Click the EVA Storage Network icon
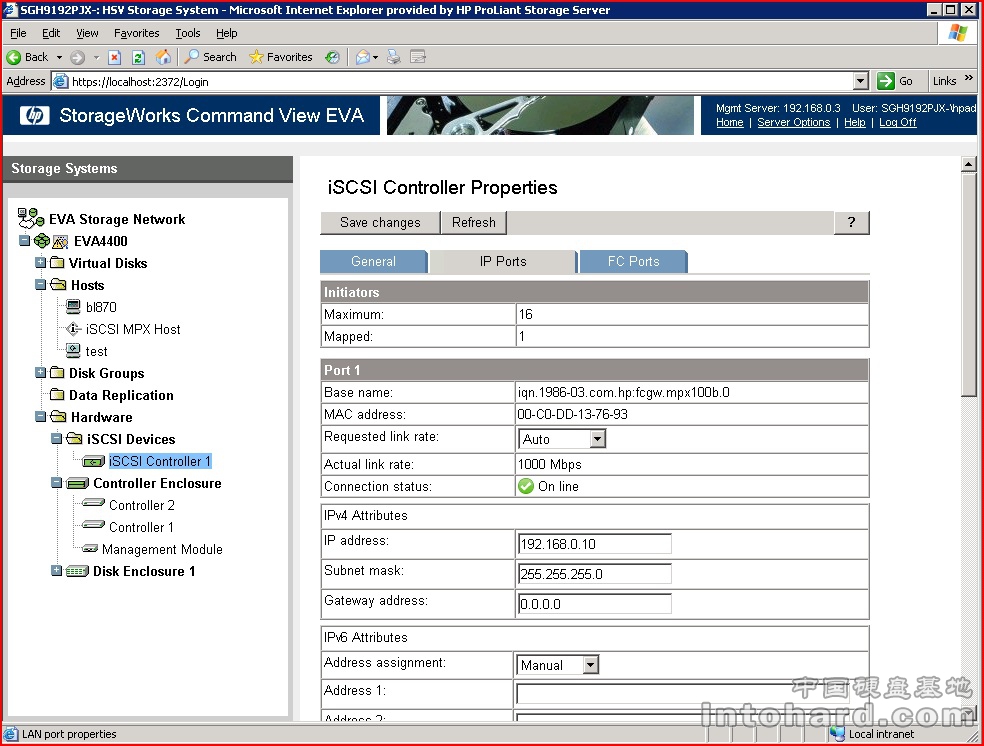Screen dimensions: 984x746 (x=31, y=218)
